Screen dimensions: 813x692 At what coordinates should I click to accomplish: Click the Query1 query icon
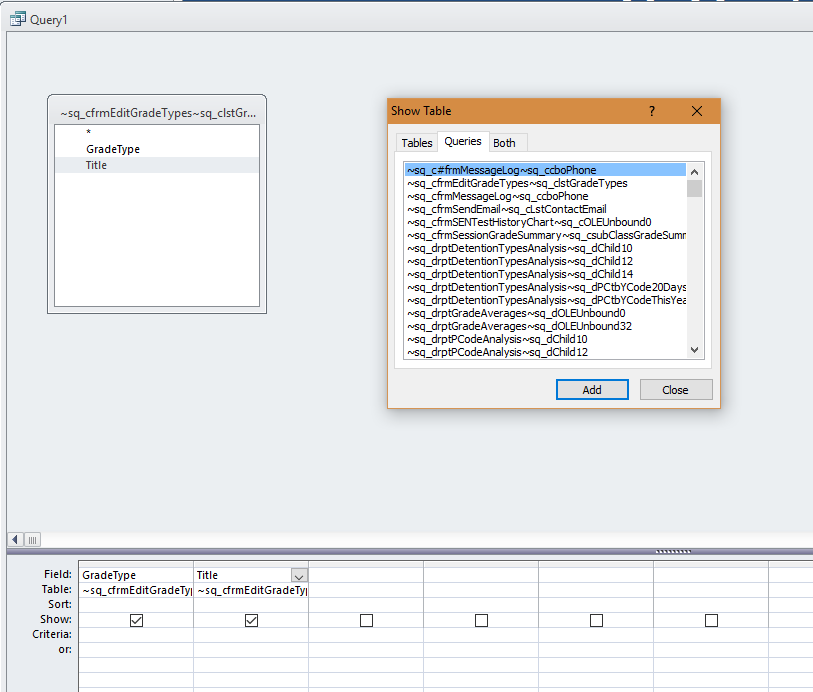pyautogui.click(x=18, y=19)
